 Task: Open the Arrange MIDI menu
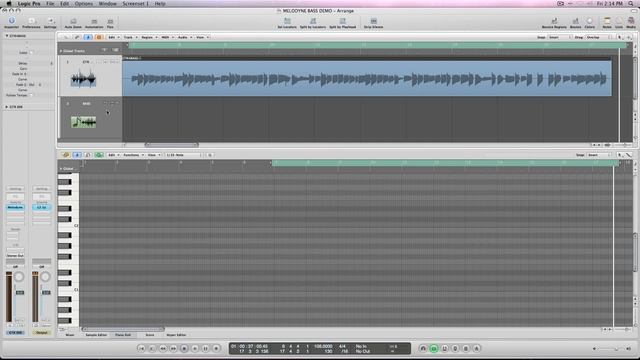(x=167, y=37)
